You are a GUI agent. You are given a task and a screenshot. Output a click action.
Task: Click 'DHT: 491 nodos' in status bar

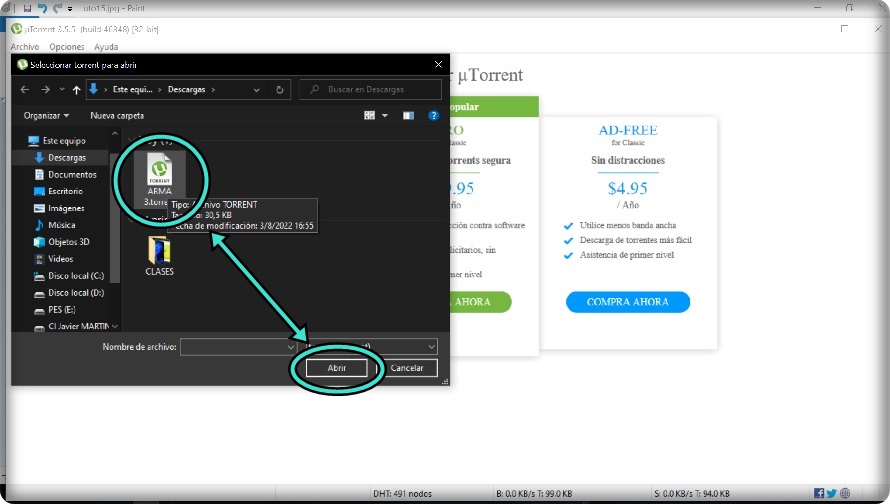pos(402,494)
